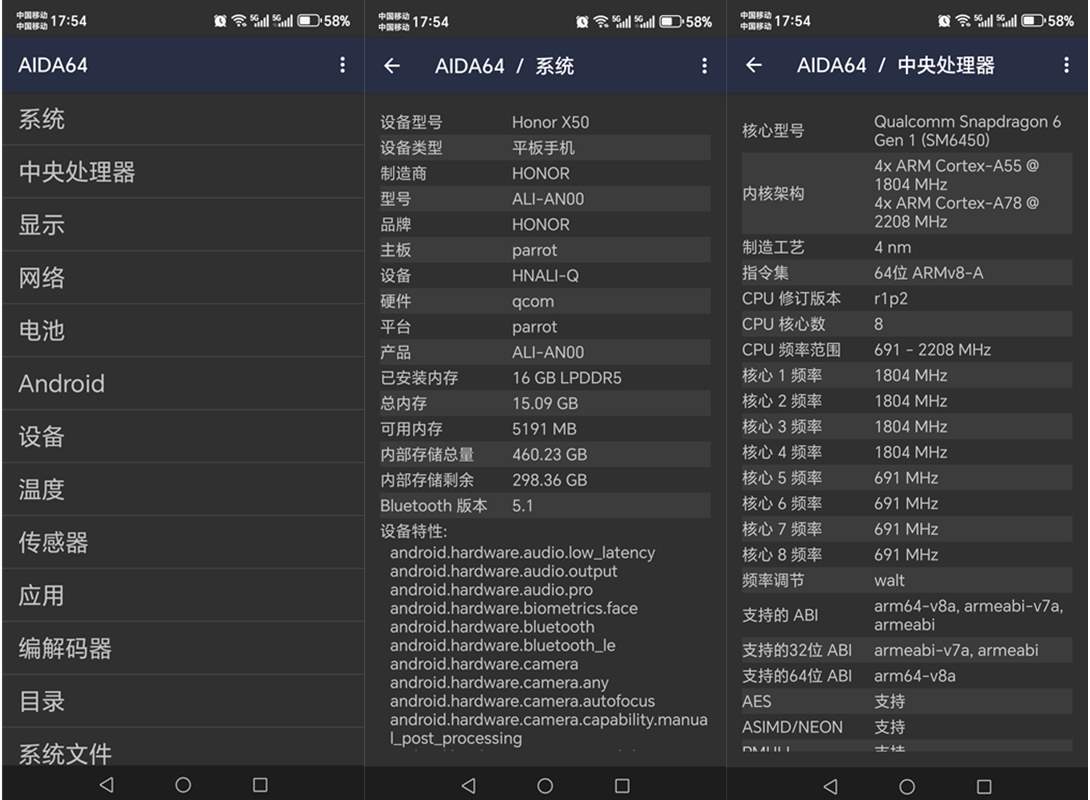Tap Android back button in left screen navbar
The width and height of the screenshot is (1090, 800).
[106, 785]
